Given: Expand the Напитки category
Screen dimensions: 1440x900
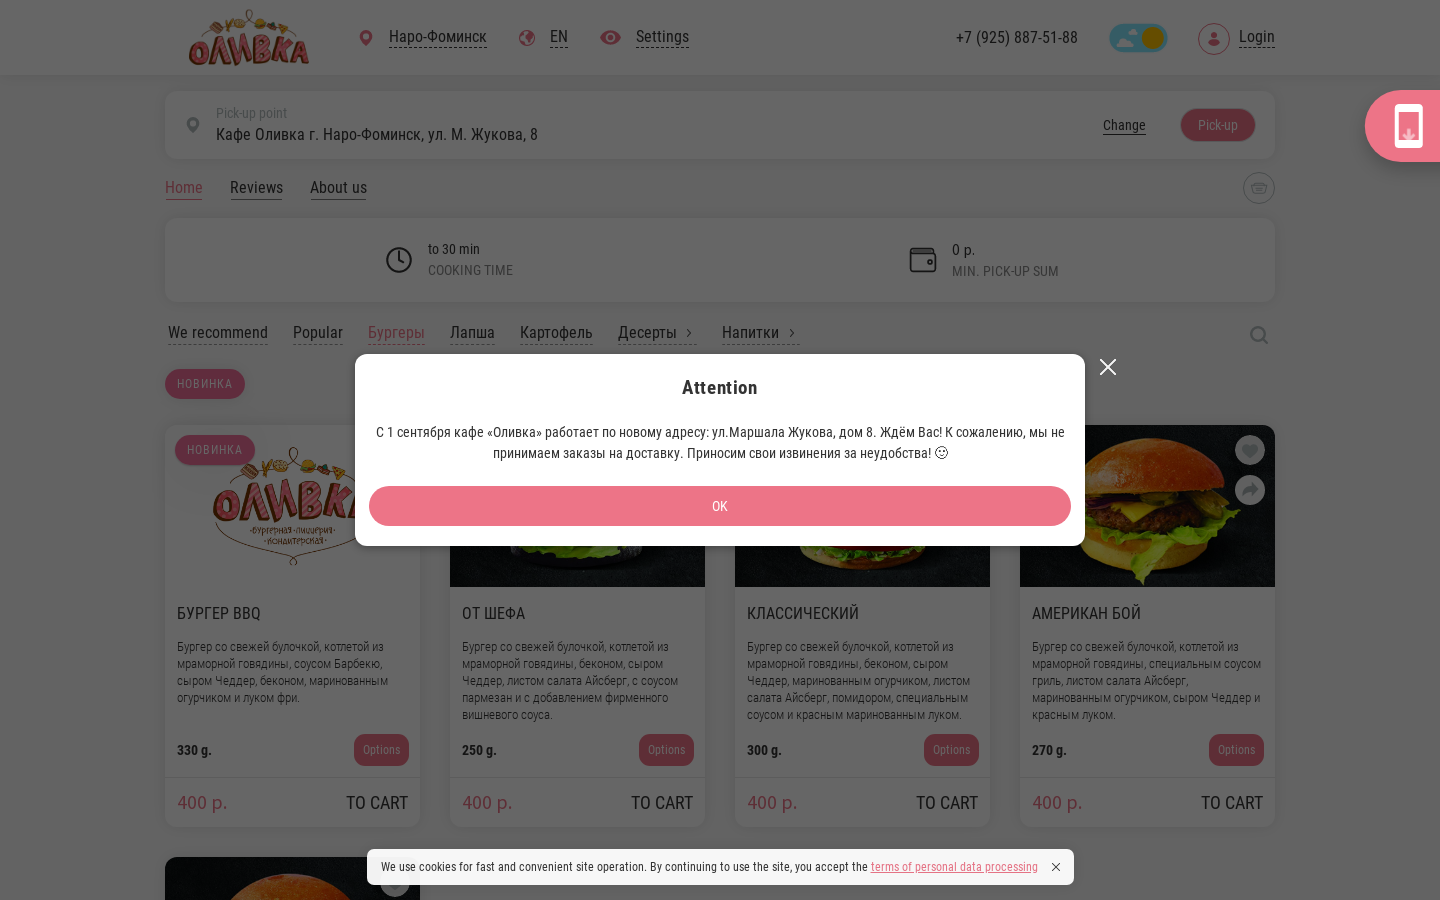Looking at the screenshot, I should coord(760,333).
